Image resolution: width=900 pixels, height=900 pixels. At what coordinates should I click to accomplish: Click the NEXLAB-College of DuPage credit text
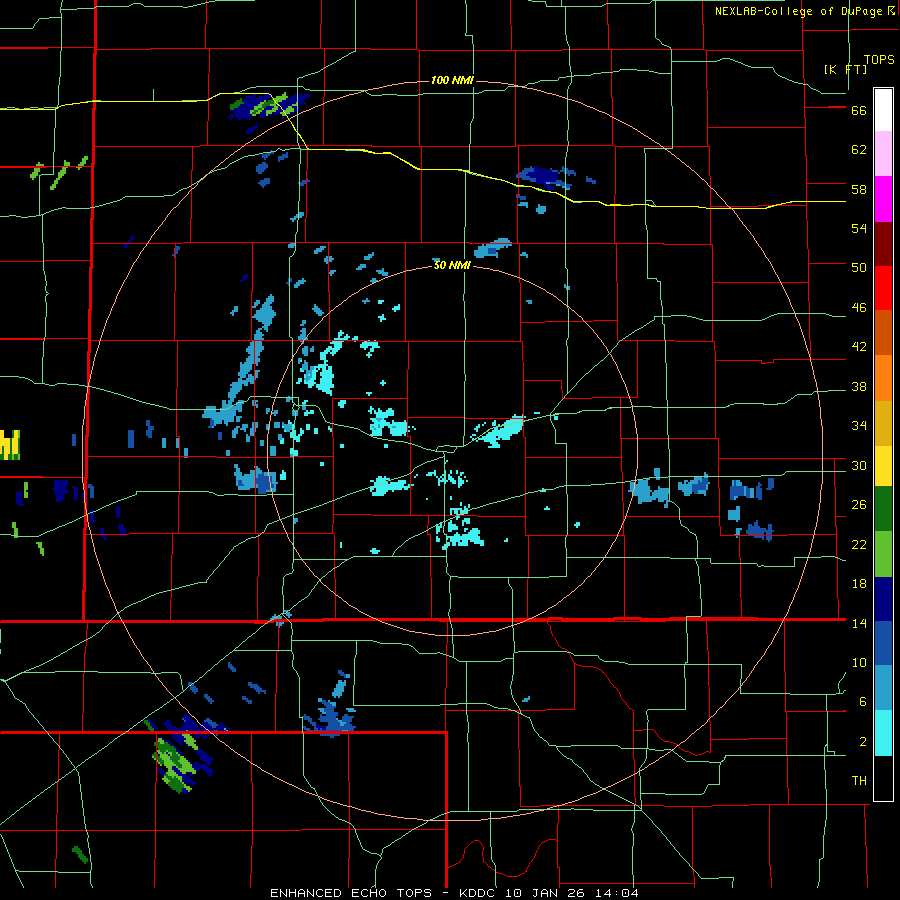(x=804, y=11)
